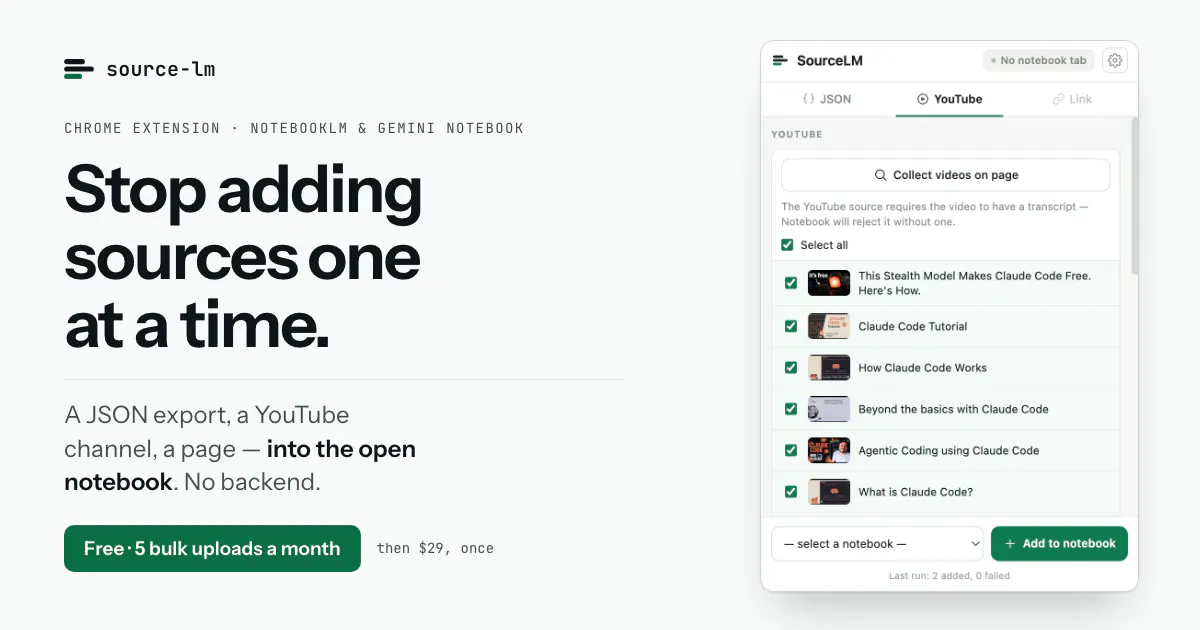Click the panel's vertical scrollbar

[1134, 197]
